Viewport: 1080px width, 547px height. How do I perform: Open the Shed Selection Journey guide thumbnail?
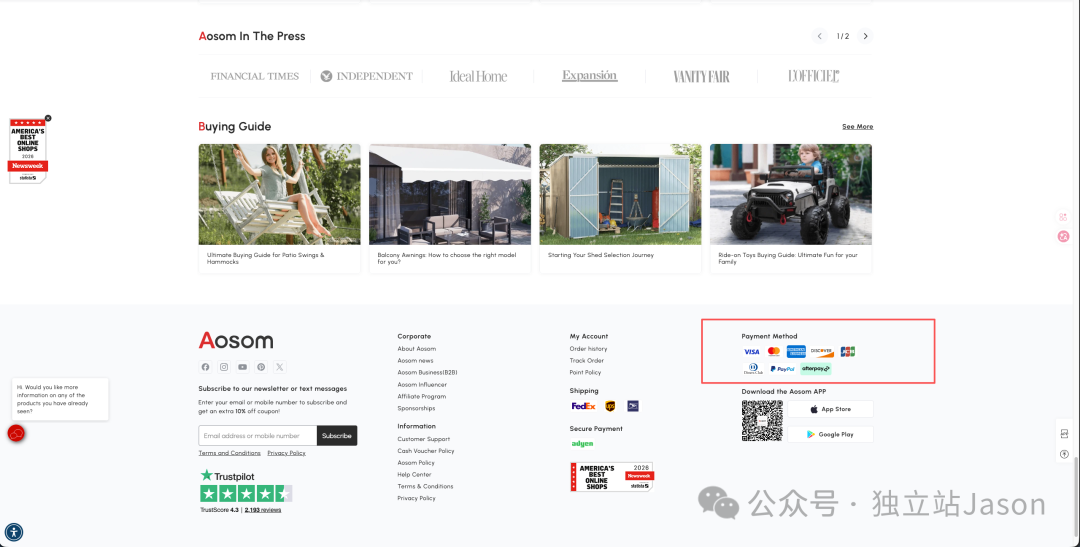(x=620, y=194)
